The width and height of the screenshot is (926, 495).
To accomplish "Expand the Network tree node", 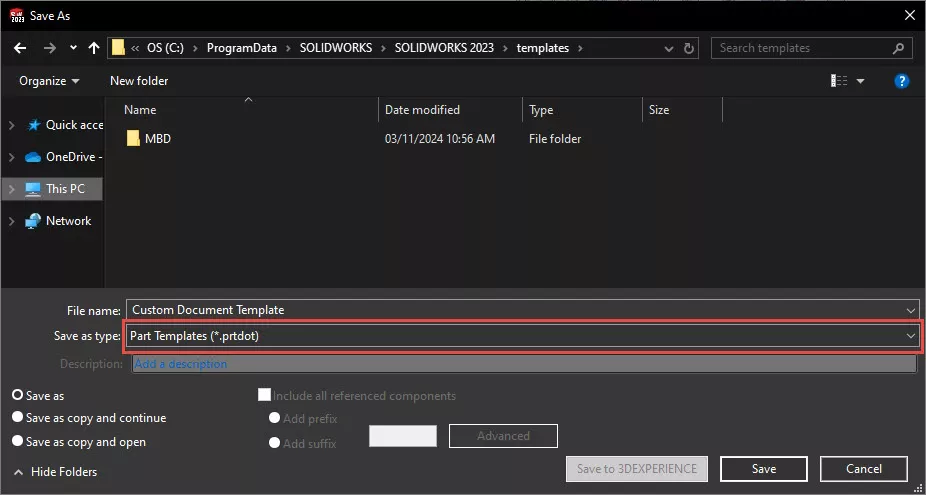I will 11,221.
